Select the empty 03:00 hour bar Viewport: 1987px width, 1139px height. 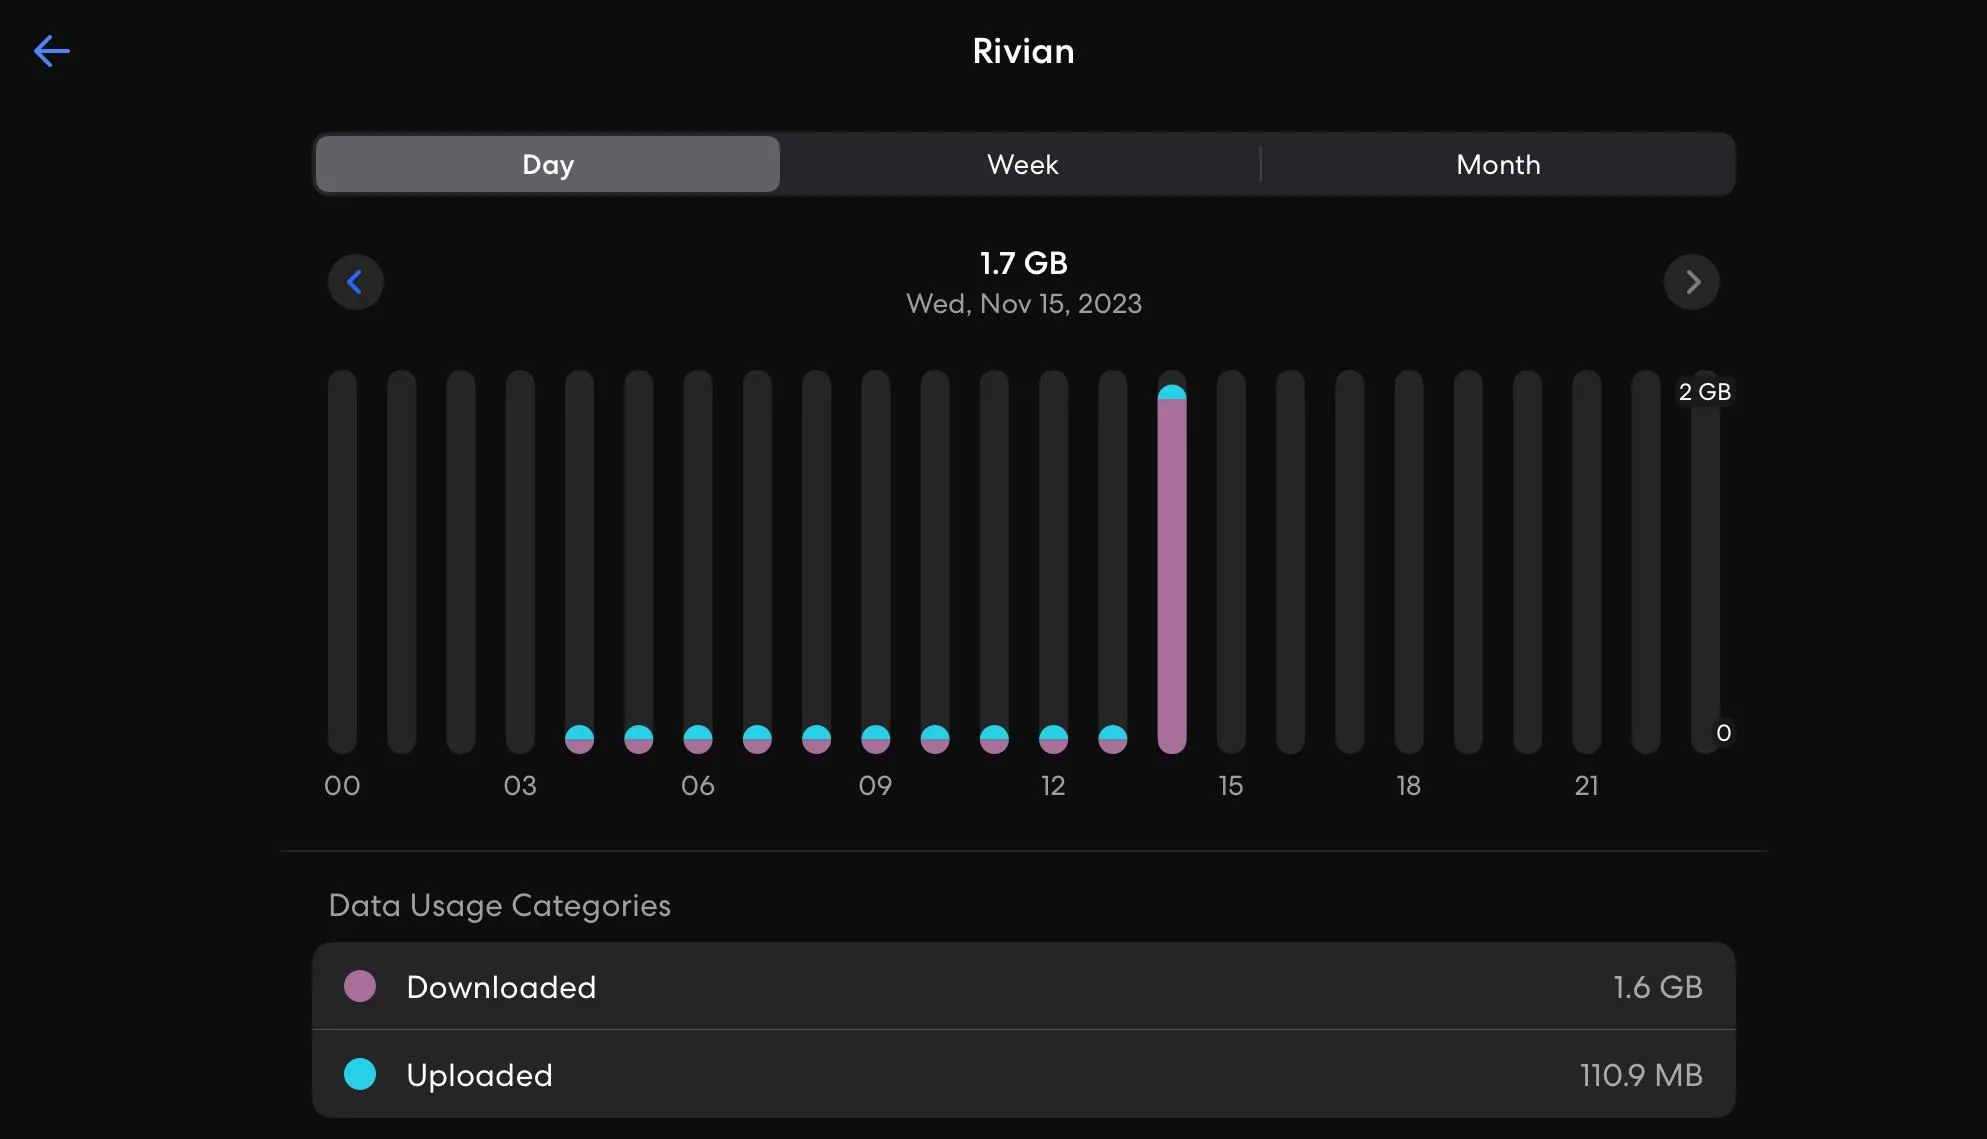click(x=520, y=562)
